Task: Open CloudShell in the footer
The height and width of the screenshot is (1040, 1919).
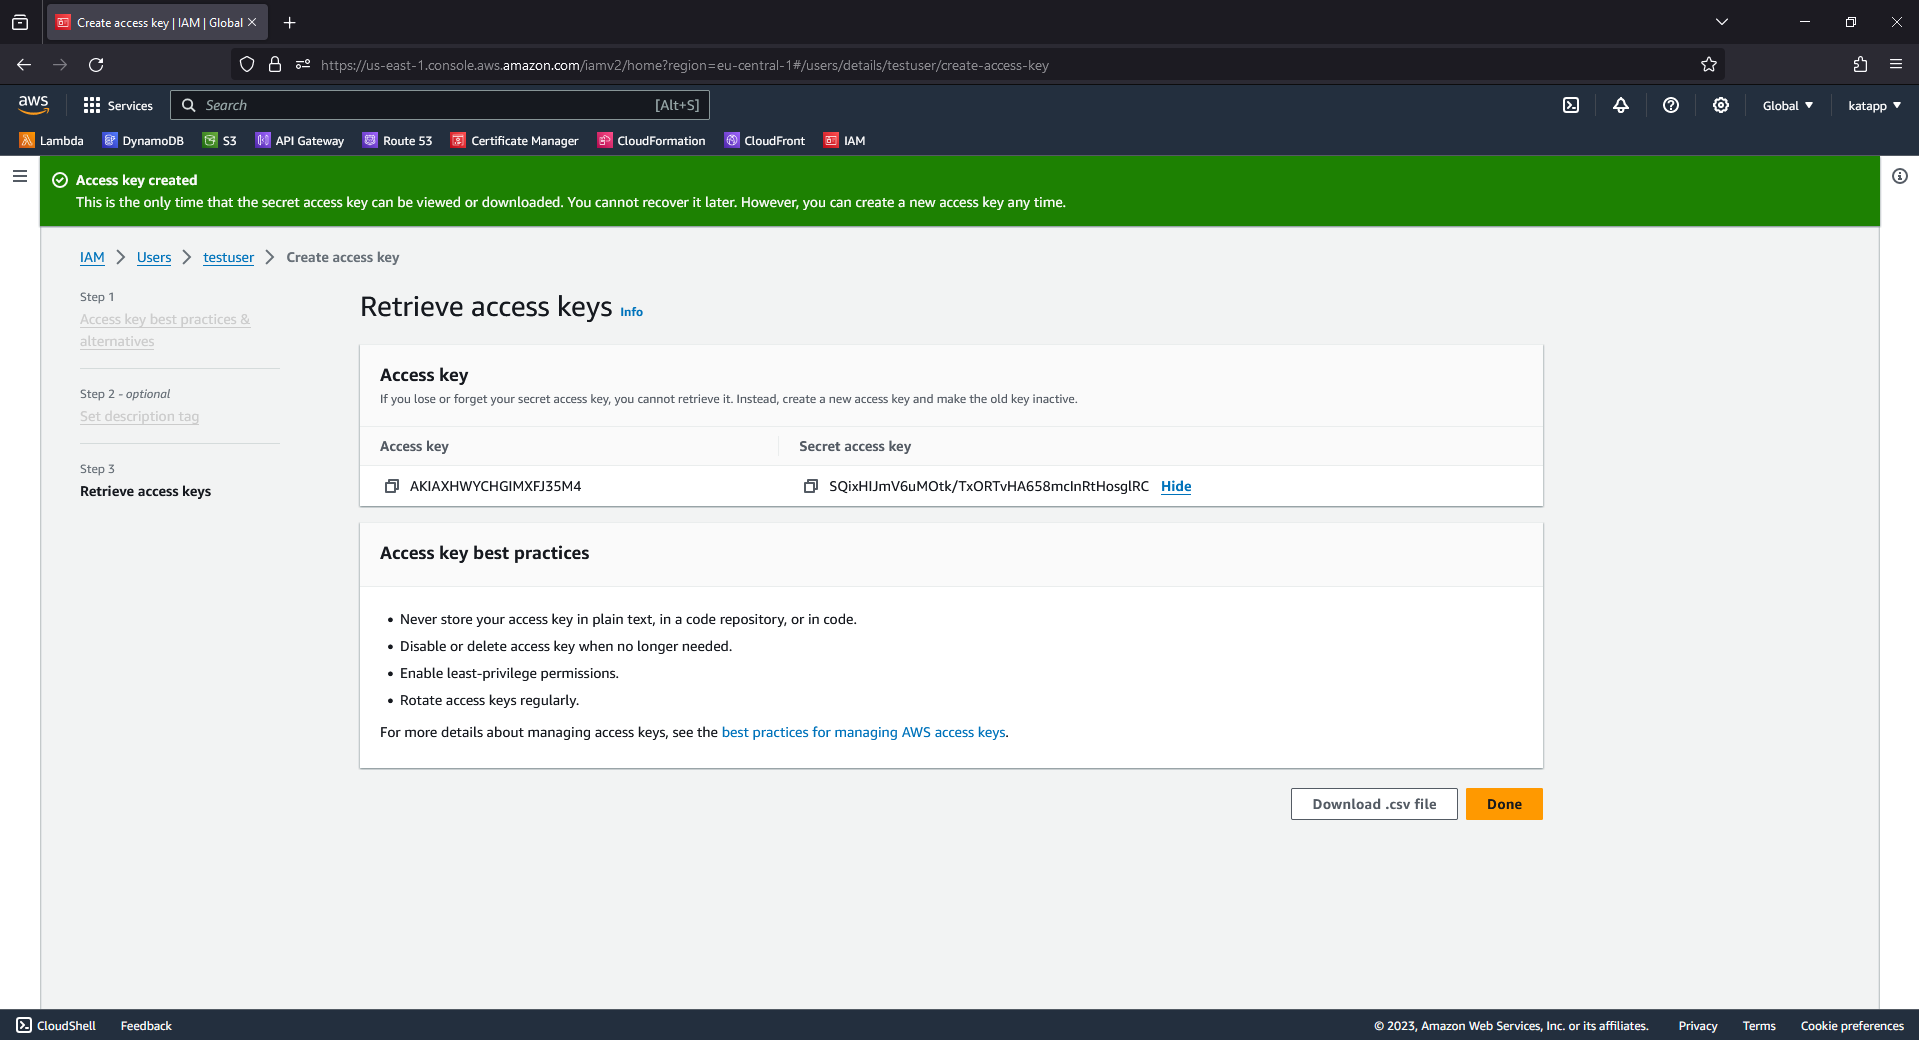Action: 57,1026
